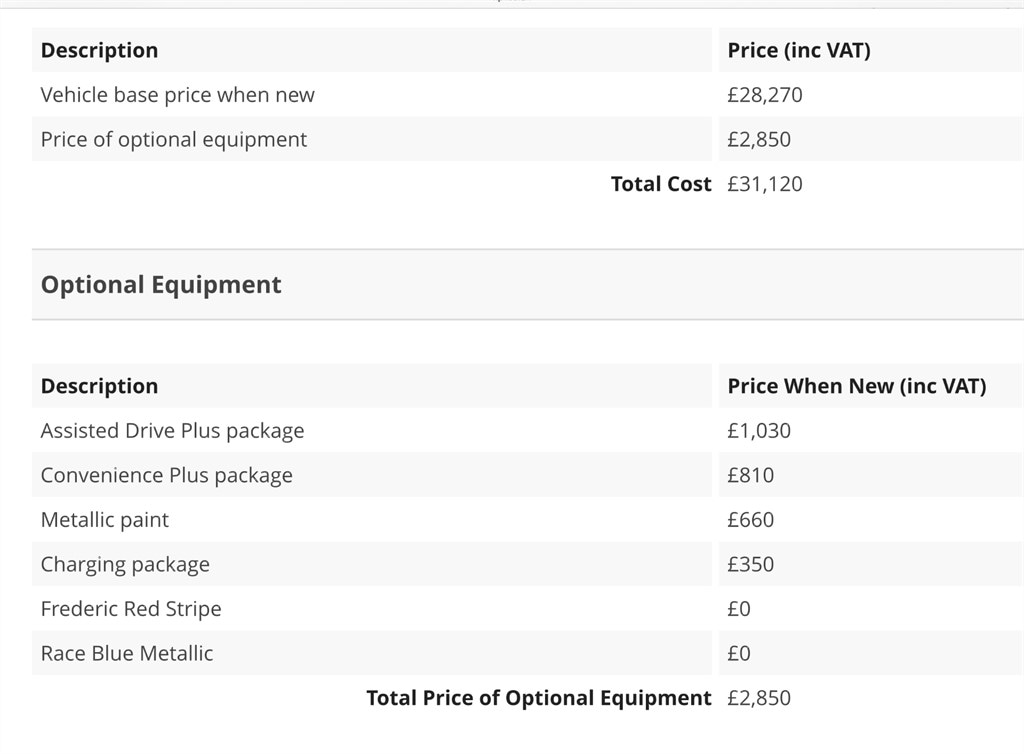This screenshot has width=1024, height=754.
Task: Click the £810 price value
Action: pyautogui.click(x=751, y=475)
